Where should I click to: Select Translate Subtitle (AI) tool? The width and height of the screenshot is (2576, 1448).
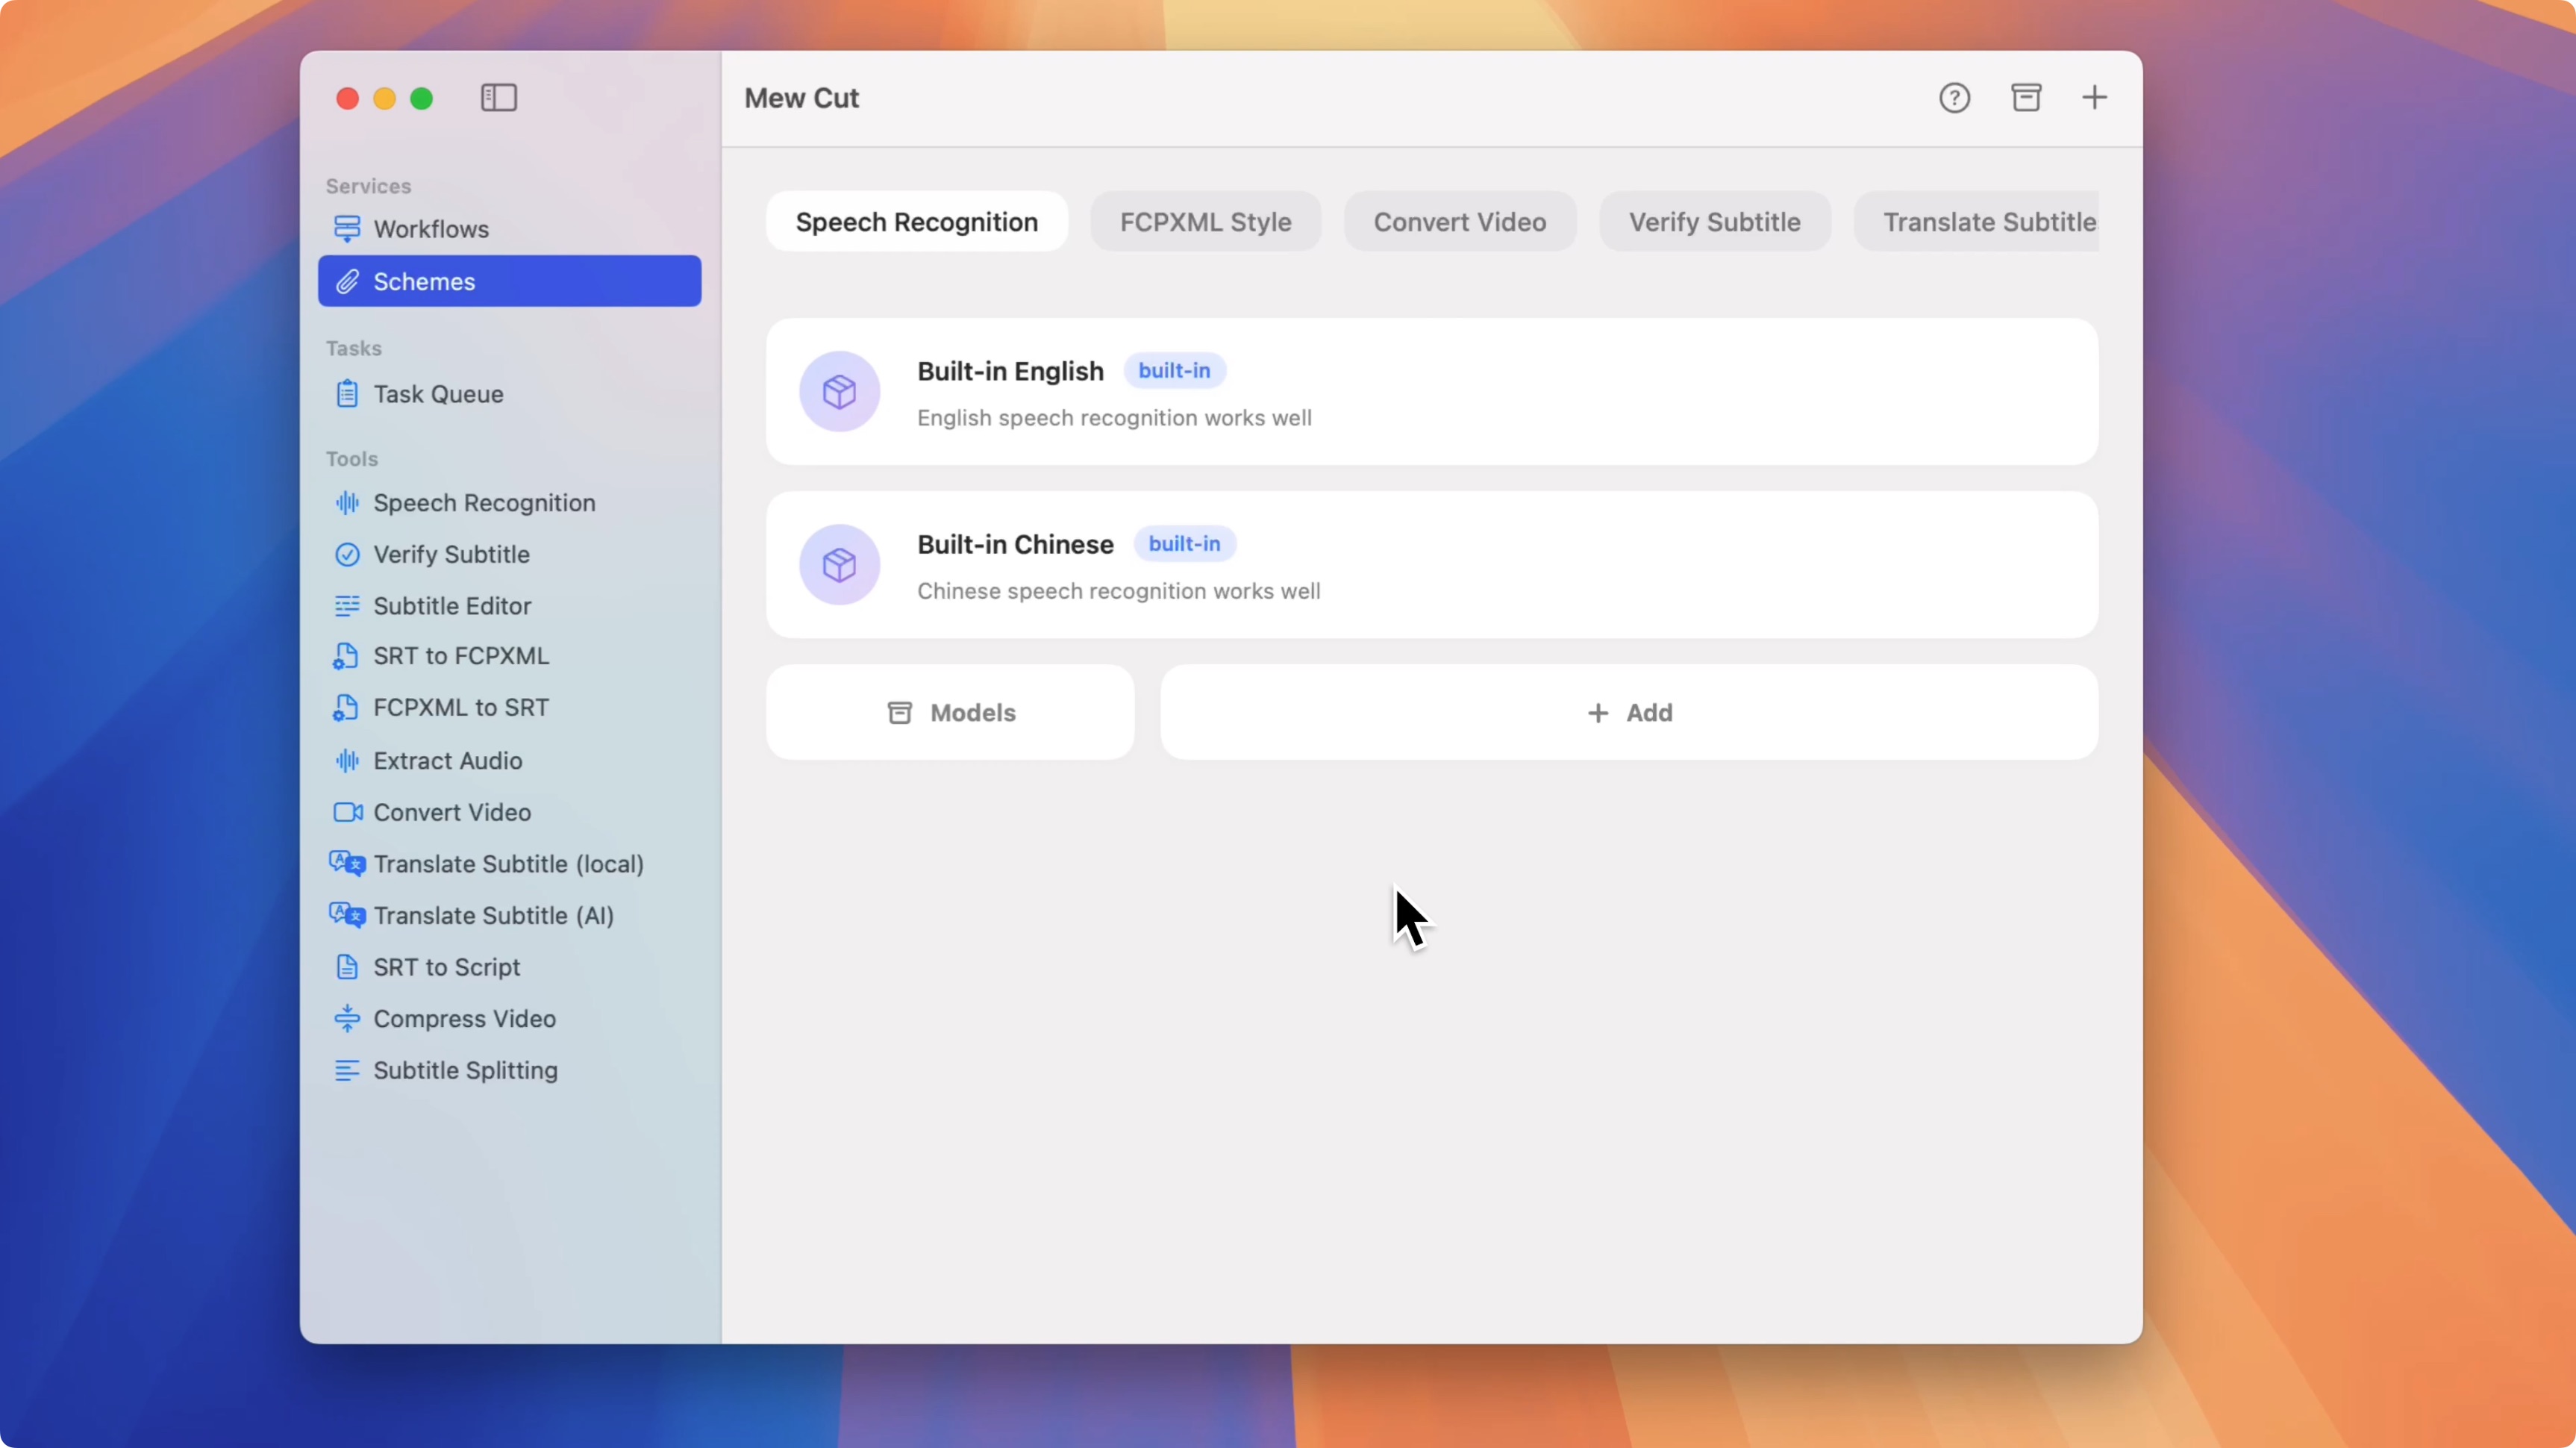point(493,916)
